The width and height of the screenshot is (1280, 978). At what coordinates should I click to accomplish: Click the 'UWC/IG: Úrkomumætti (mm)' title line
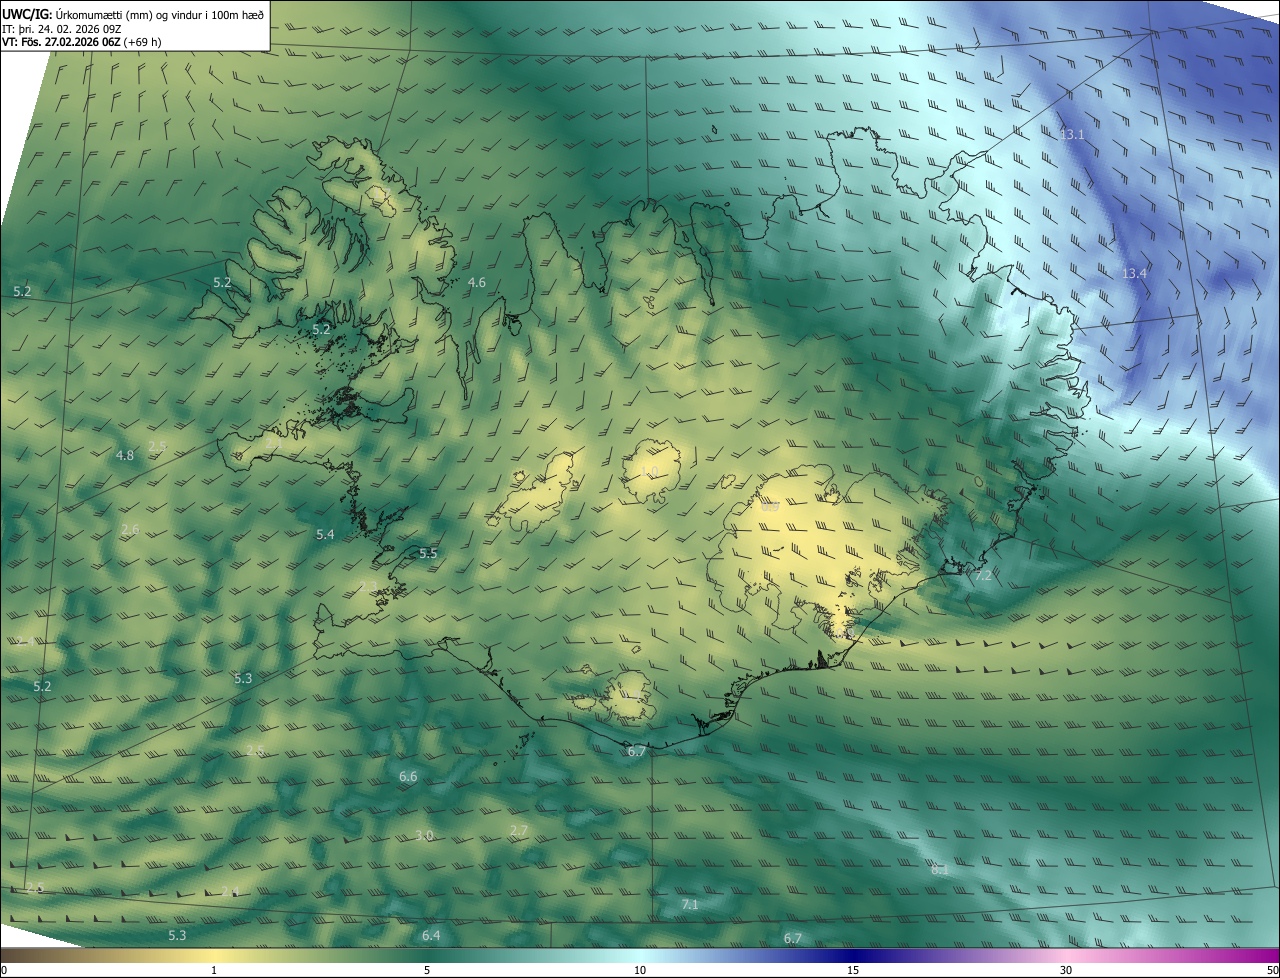(x=133, y=14)
